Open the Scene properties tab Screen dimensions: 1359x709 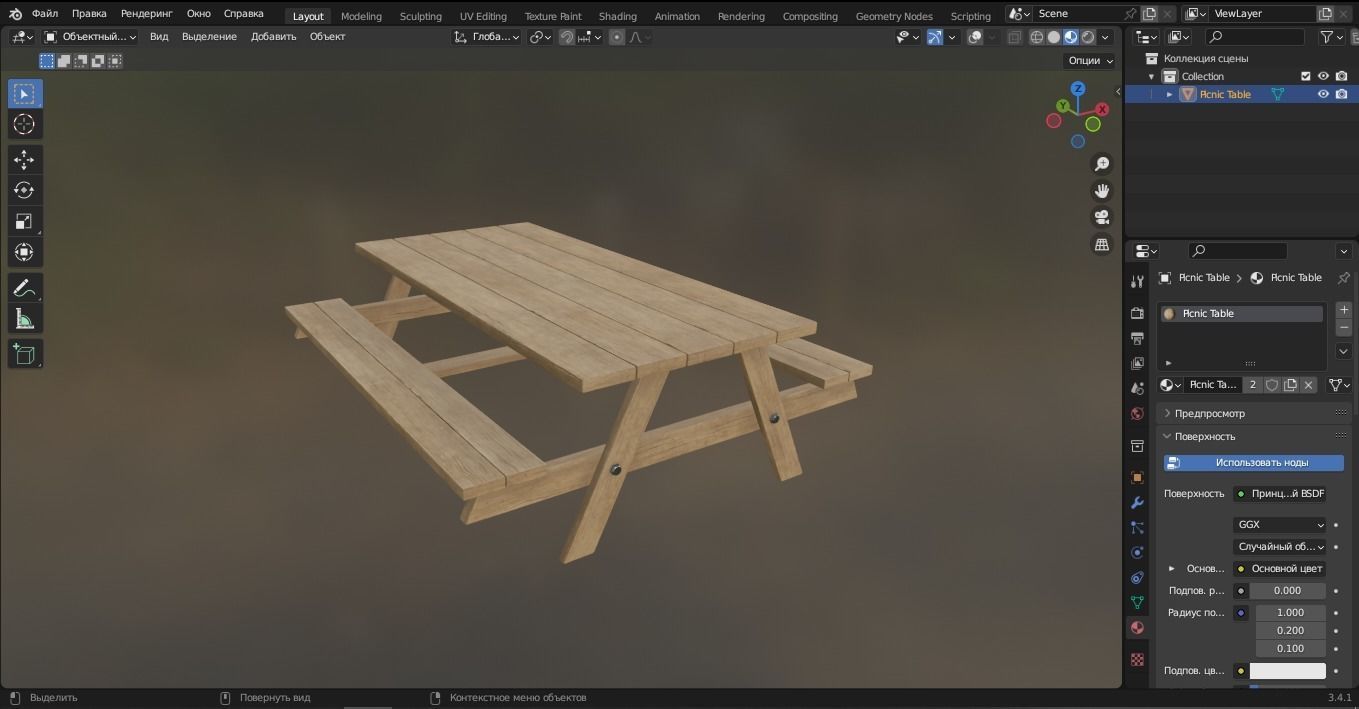[1137, 389]
